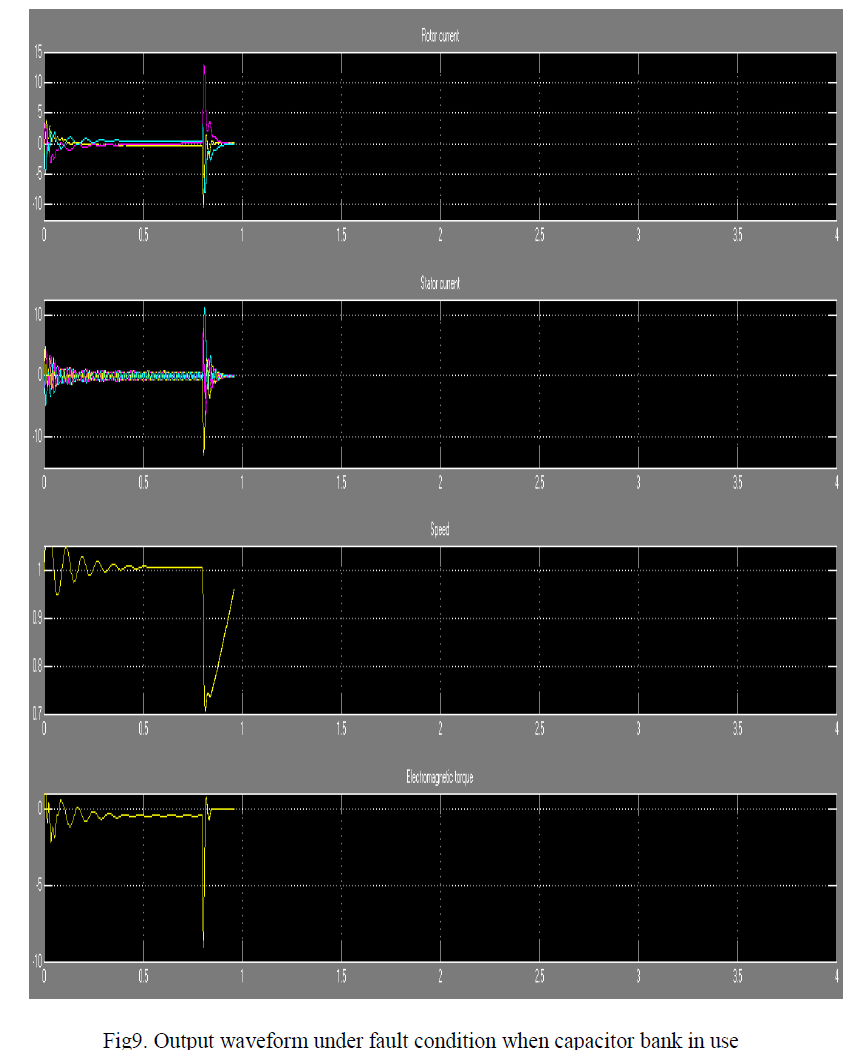Click the y-axis label -10 on Stator current
Screen dimensions: 854x1050
(34, 436)
